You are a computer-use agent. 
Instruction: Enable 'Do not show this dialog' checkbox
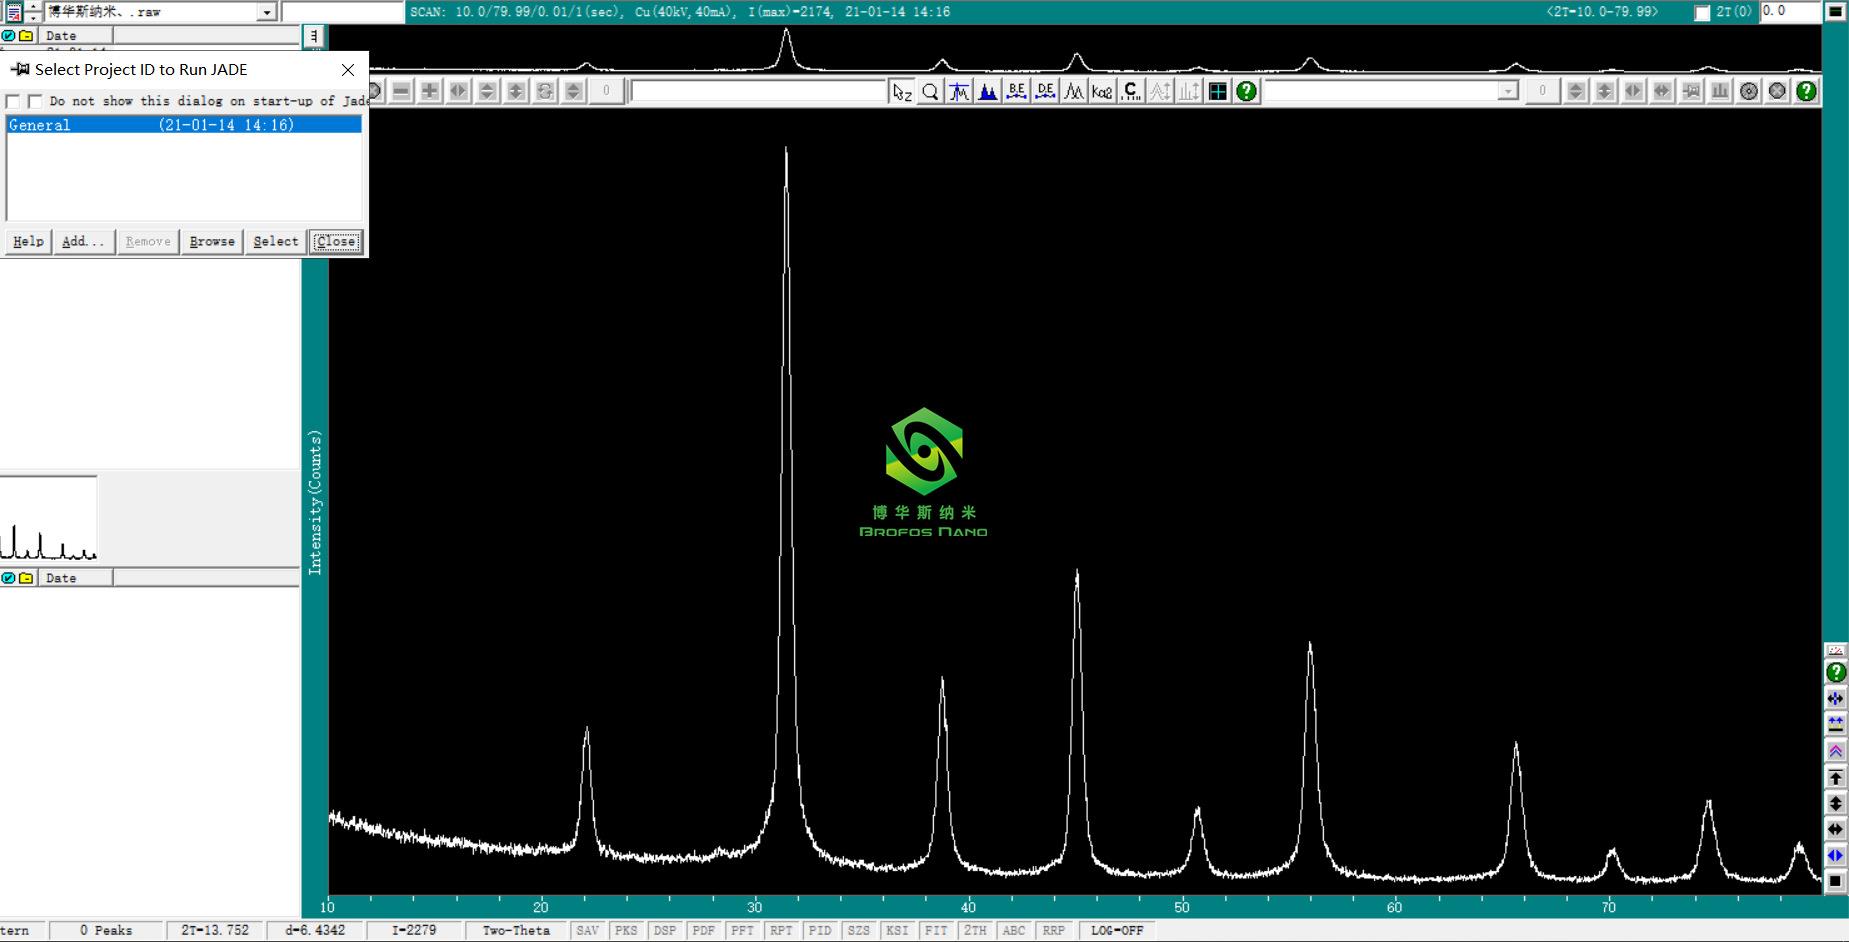pos(35,101)
